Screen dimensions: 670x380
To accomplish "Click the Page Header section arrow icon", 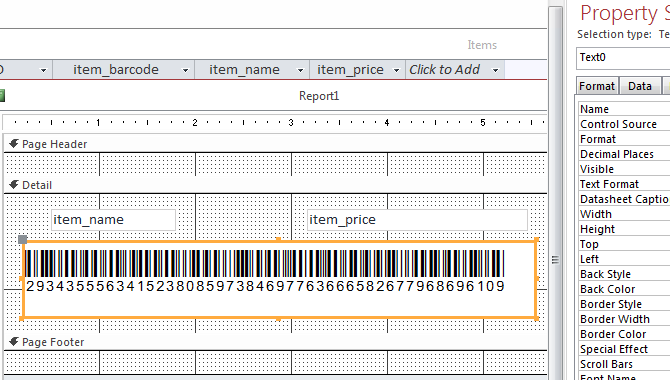I will (14, 144).
